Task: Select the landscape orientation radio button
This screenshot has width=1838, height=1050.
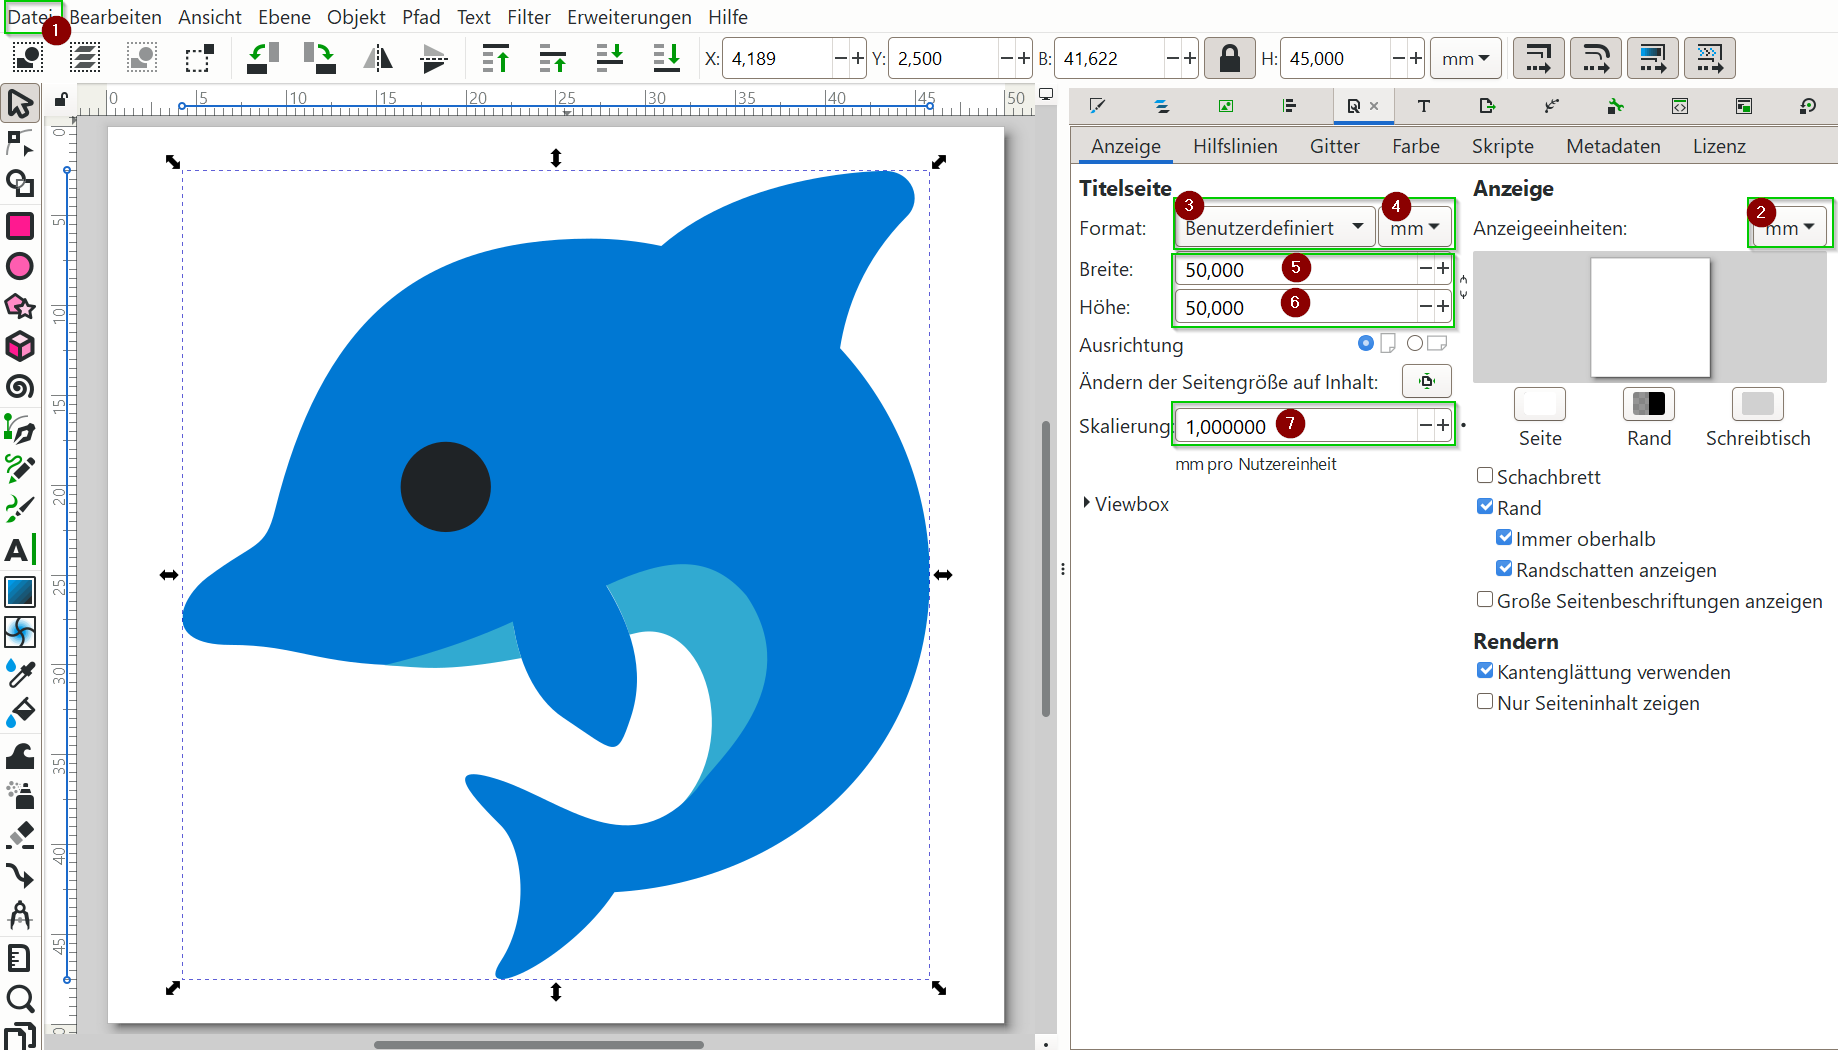Action: tap(1415, 344)
